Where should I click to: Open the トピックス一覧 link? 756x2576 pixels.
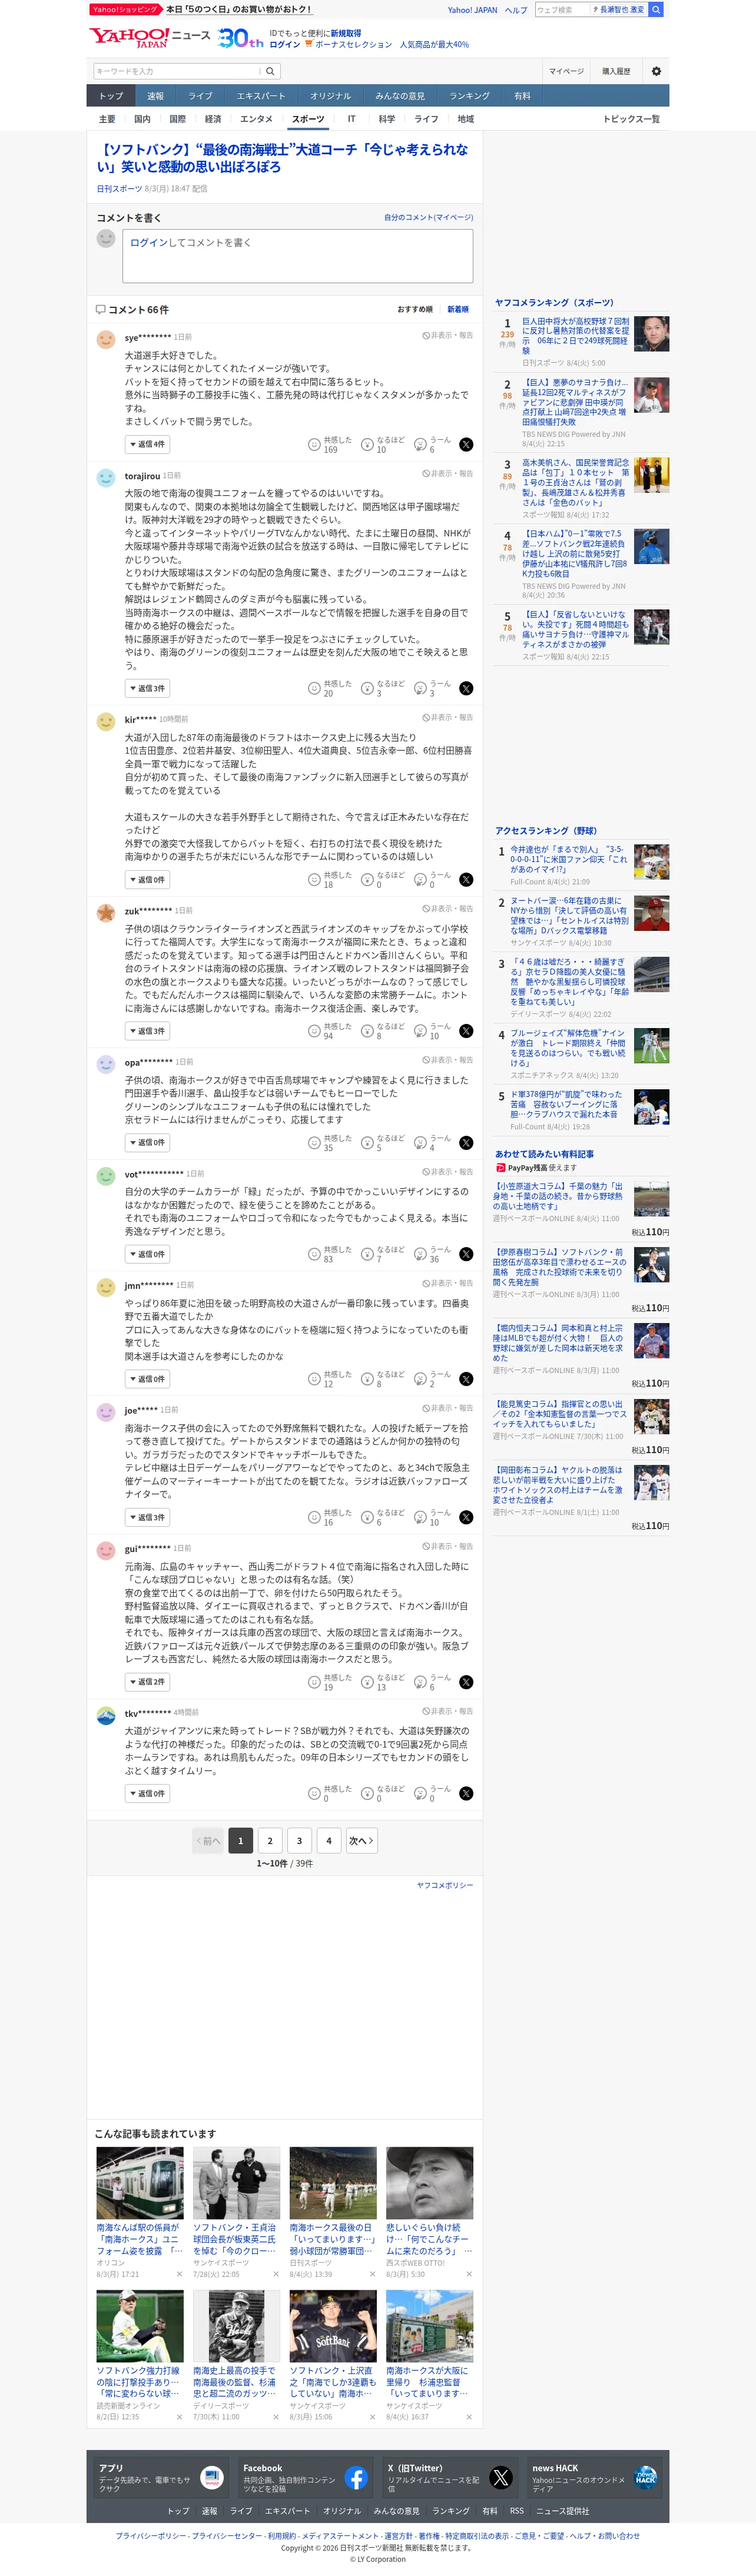pyautogui.click(x=631, y=119)
